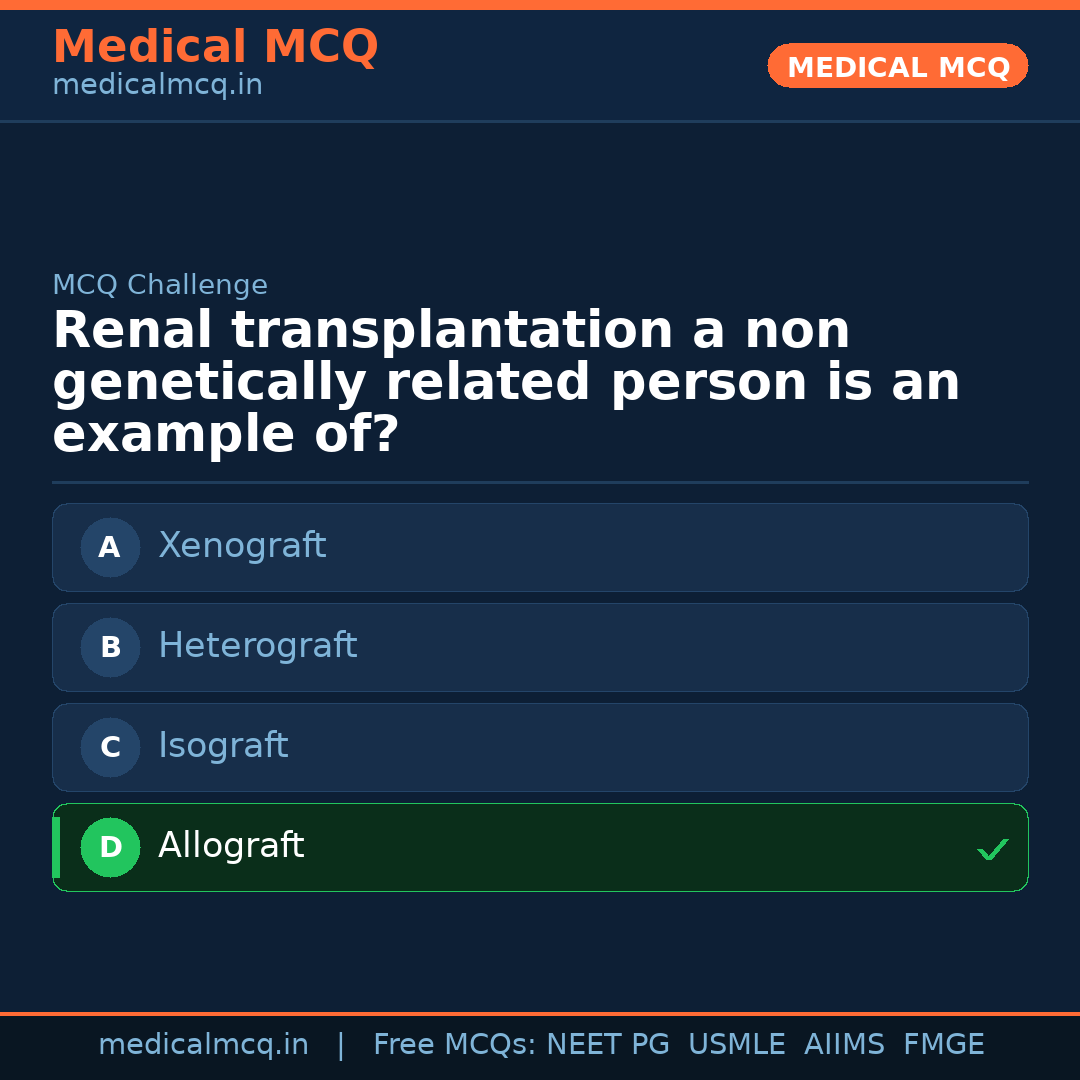The height and width of the screenshot is (1080, 1080).
Task: Click the circular B badge for Heterograft
Action: coord(110,647)
